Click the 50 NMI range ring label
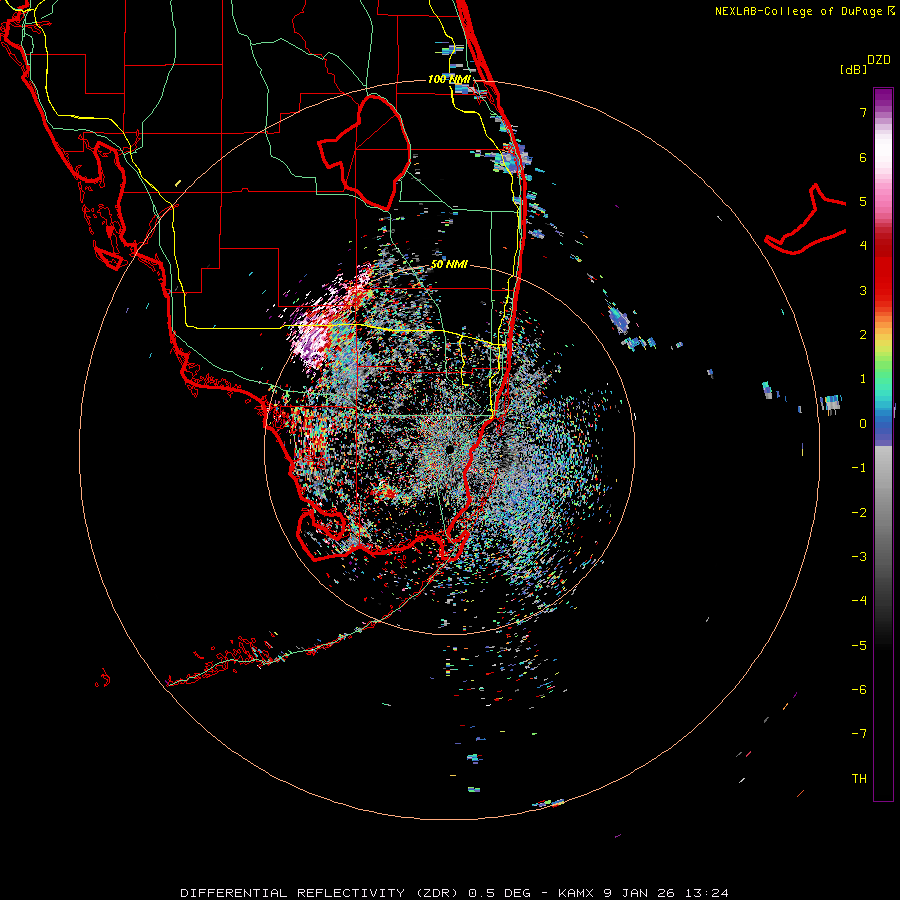The height and width of the screenshot is (900, 900). tap(449, 264)
